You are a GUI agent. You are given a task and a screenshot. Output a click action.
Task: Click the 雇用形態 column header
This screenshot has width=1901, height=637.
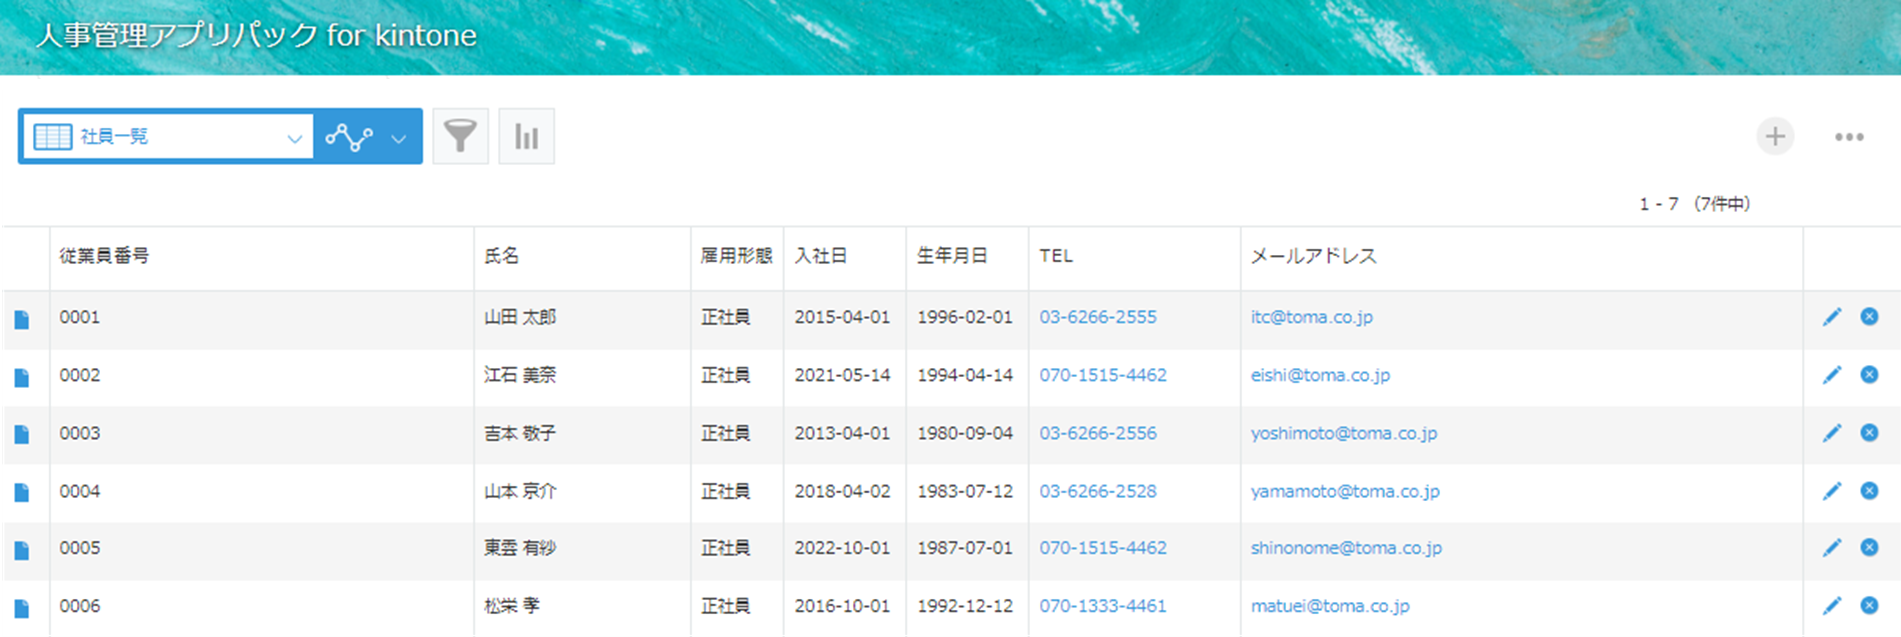(736, 256)
